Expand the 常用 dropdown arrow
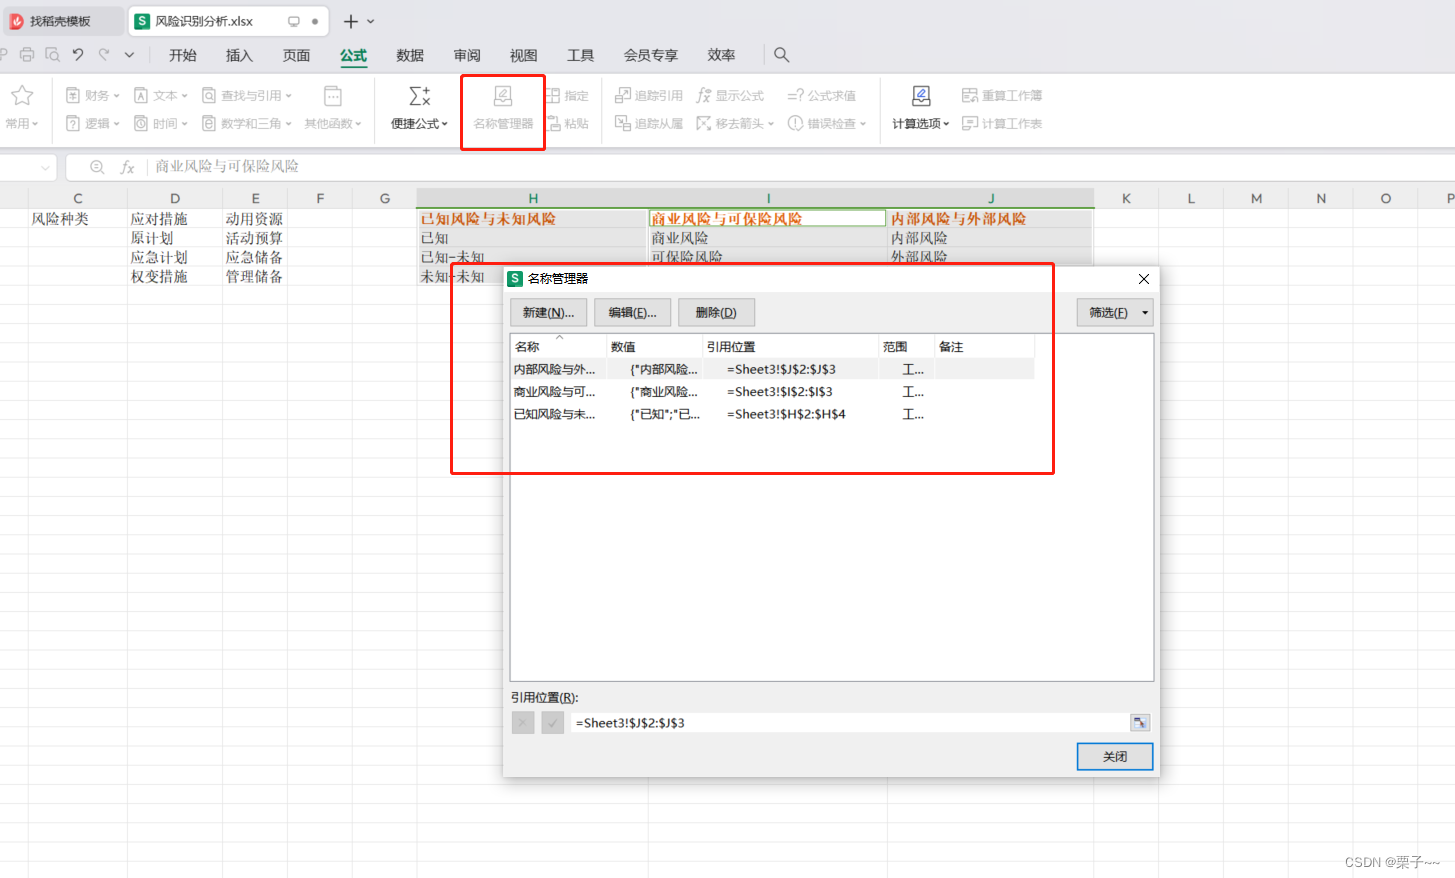Image resolution: width=1455 pixels, height=878 pixels. (35, 124)
